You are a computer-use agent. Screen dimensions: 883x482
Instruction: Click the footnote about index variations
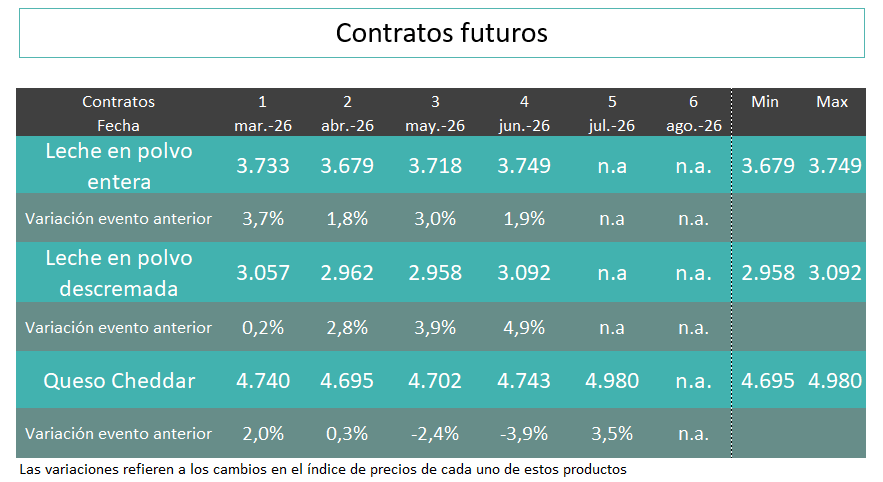pyautogui.click(x=323, y=469)
